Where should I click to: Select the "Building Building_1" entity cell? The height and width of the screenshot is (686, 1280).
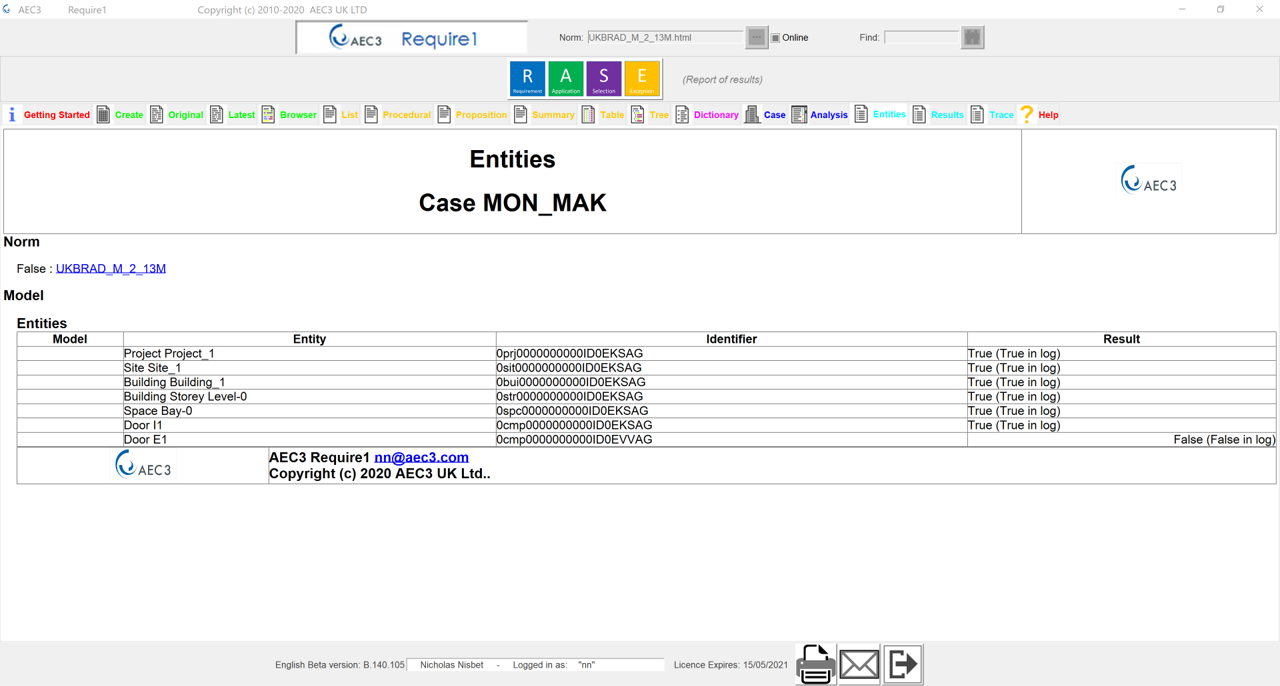(x=309, y=382)
